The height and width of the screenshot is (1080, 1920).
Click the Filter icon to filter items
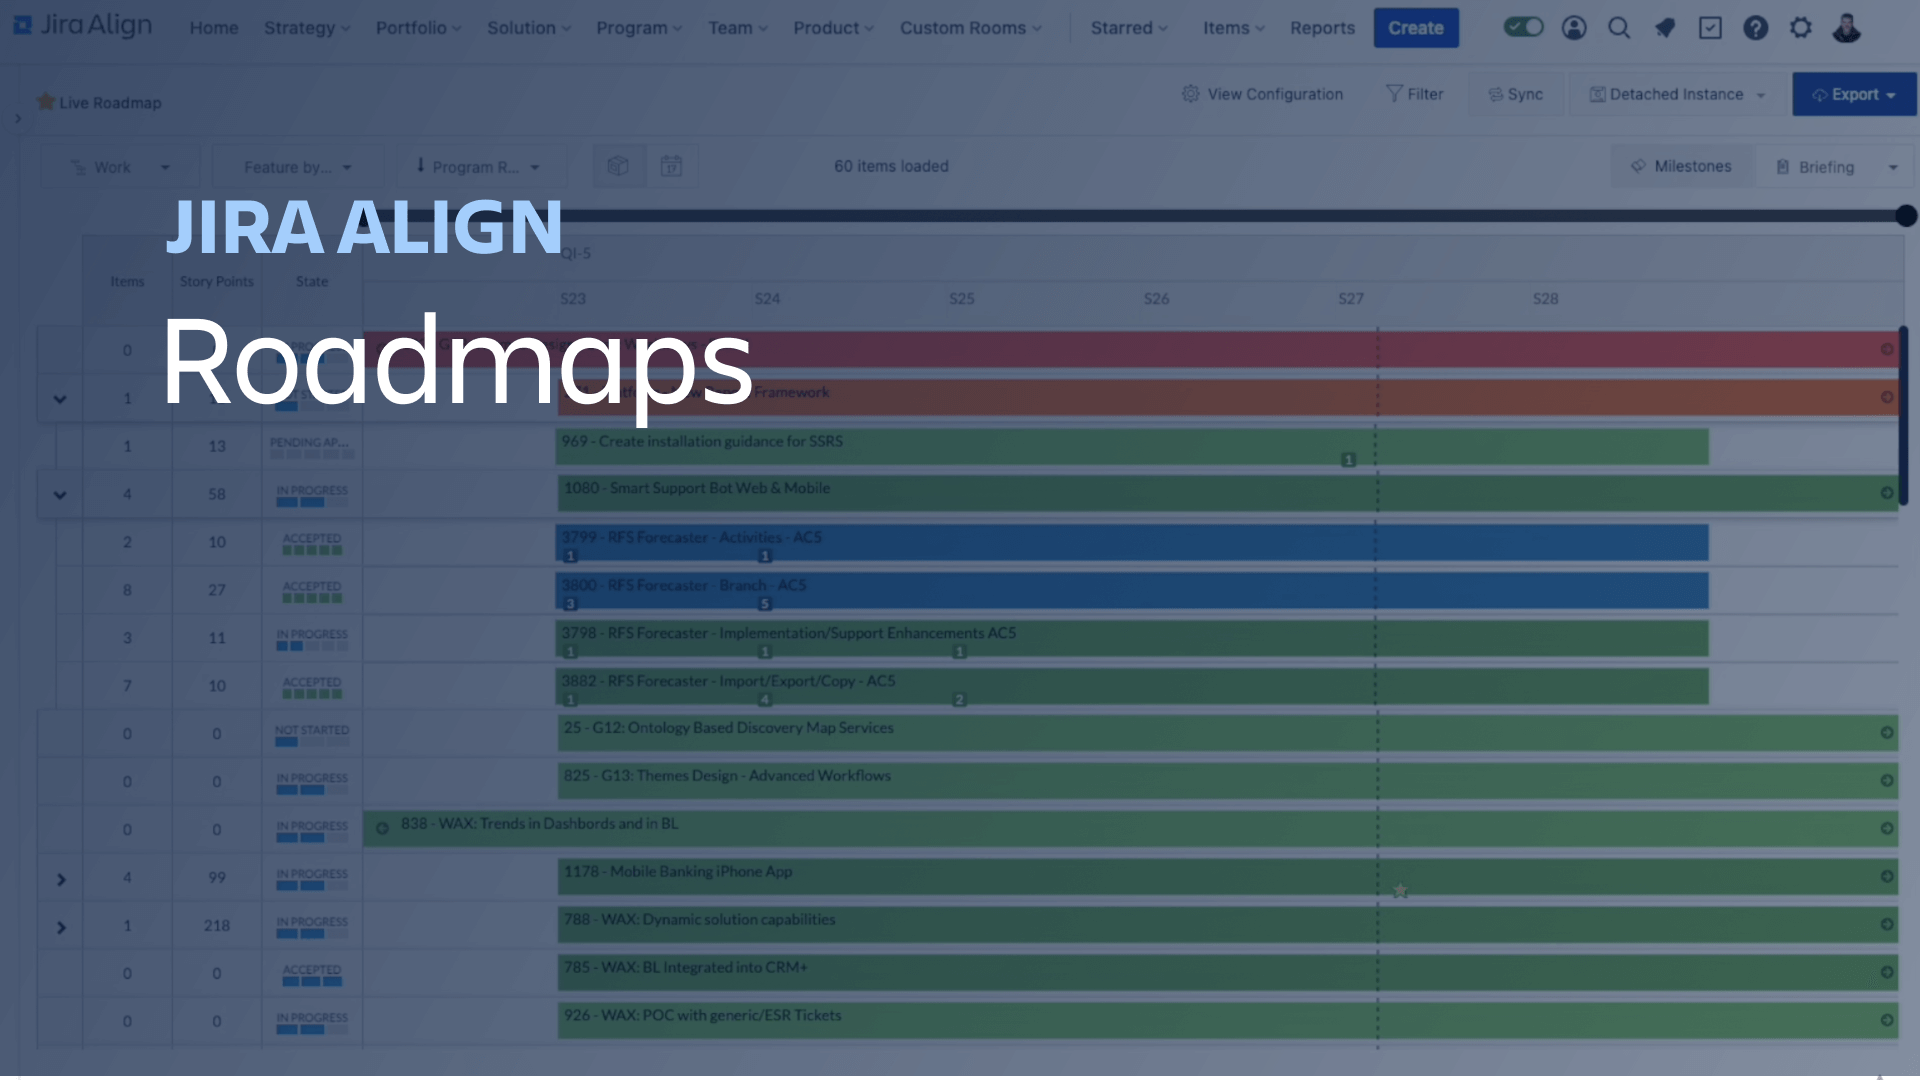coord(1412,94)
